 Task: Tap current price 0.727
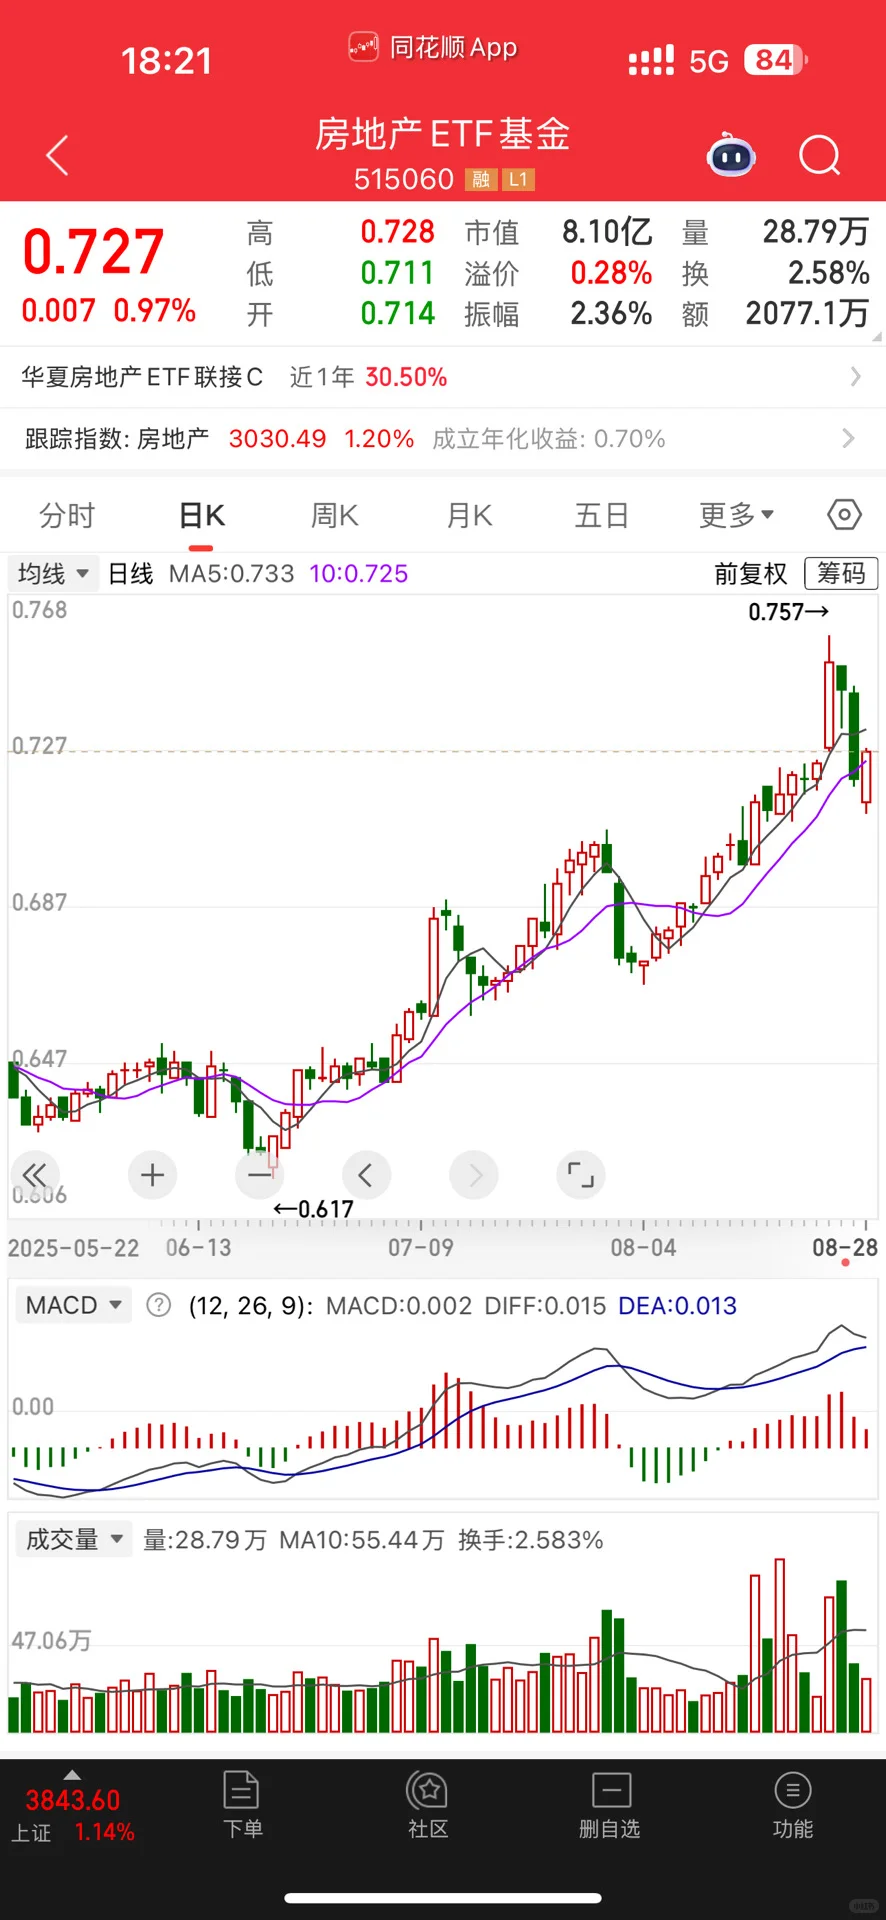pyautogui.click(x=93, y=251)
